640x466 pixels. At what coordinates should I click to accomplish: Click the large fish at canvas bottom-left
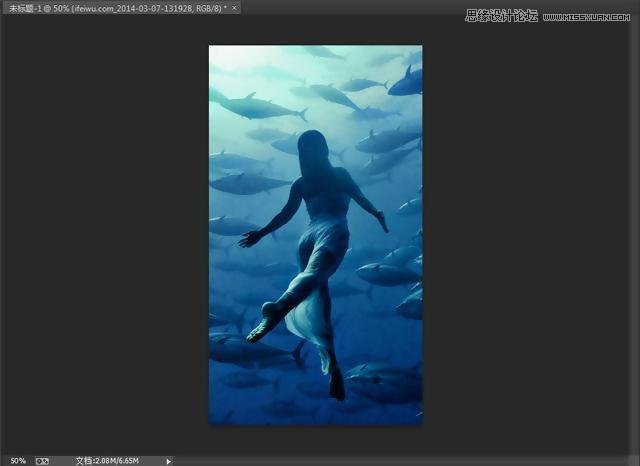(x=250, y=352)
